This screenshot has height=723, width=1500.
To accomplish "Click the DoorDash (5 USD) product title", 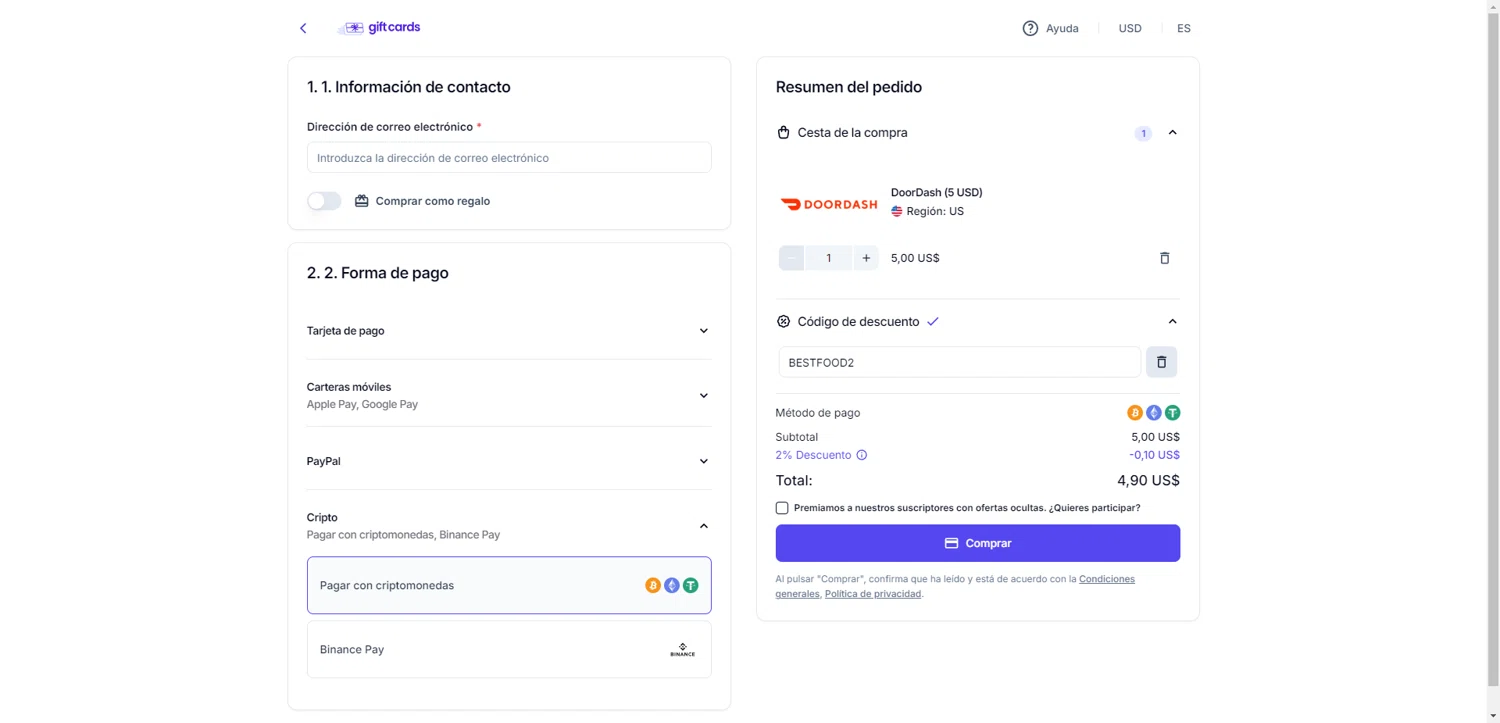I will (937, 192).
